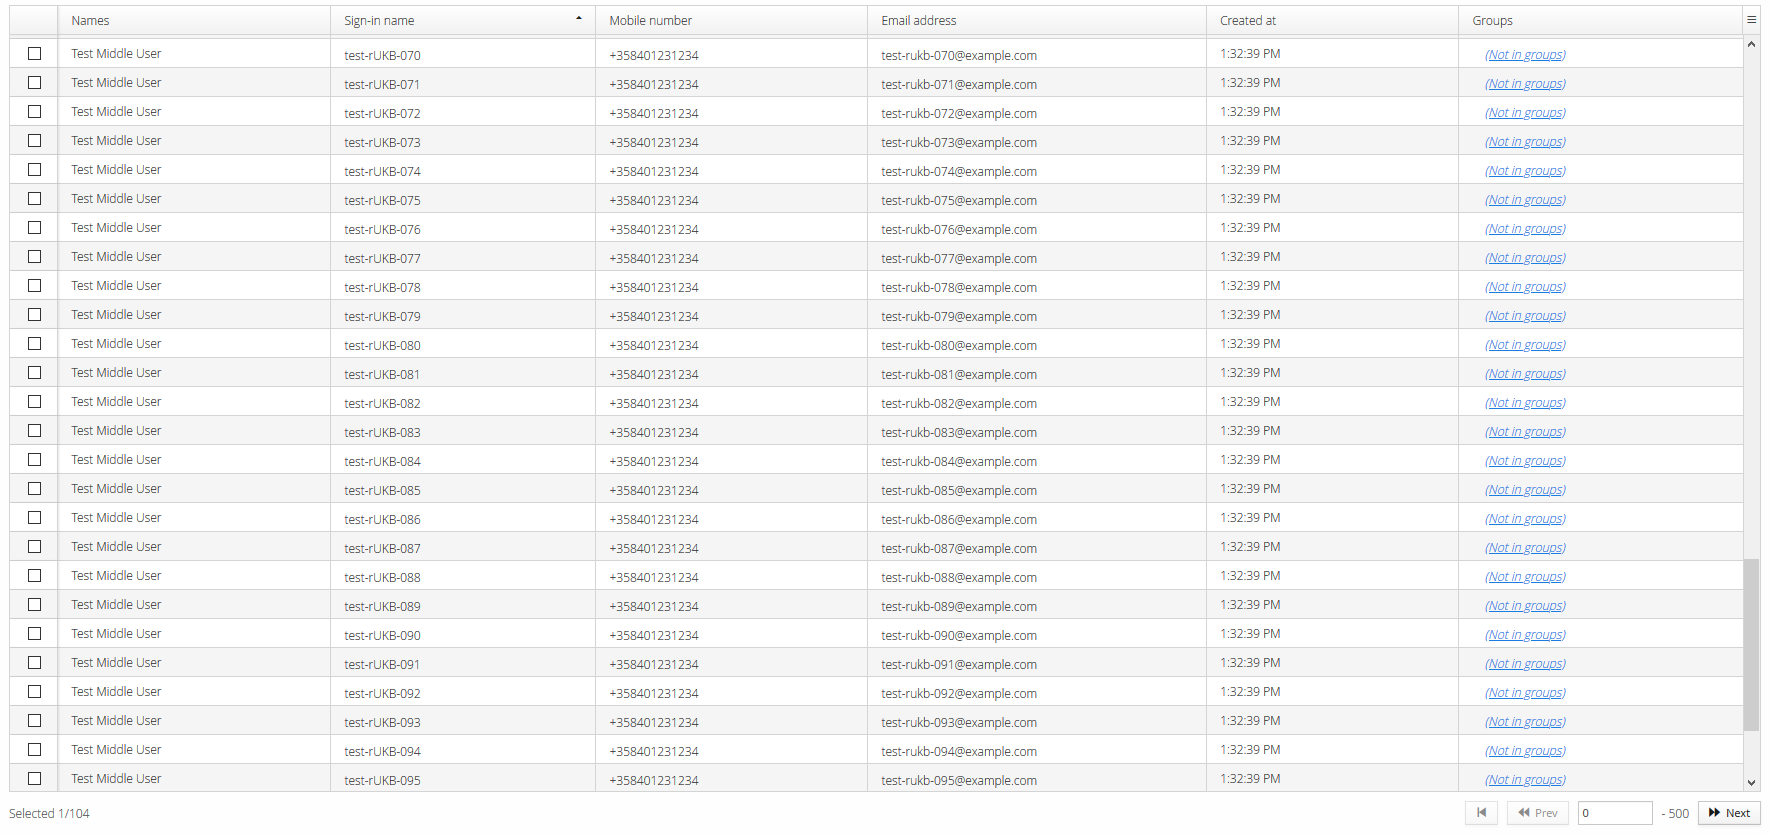Click the Groups column header
This screenshot has height=834, width=1770.
[1492, 21]
